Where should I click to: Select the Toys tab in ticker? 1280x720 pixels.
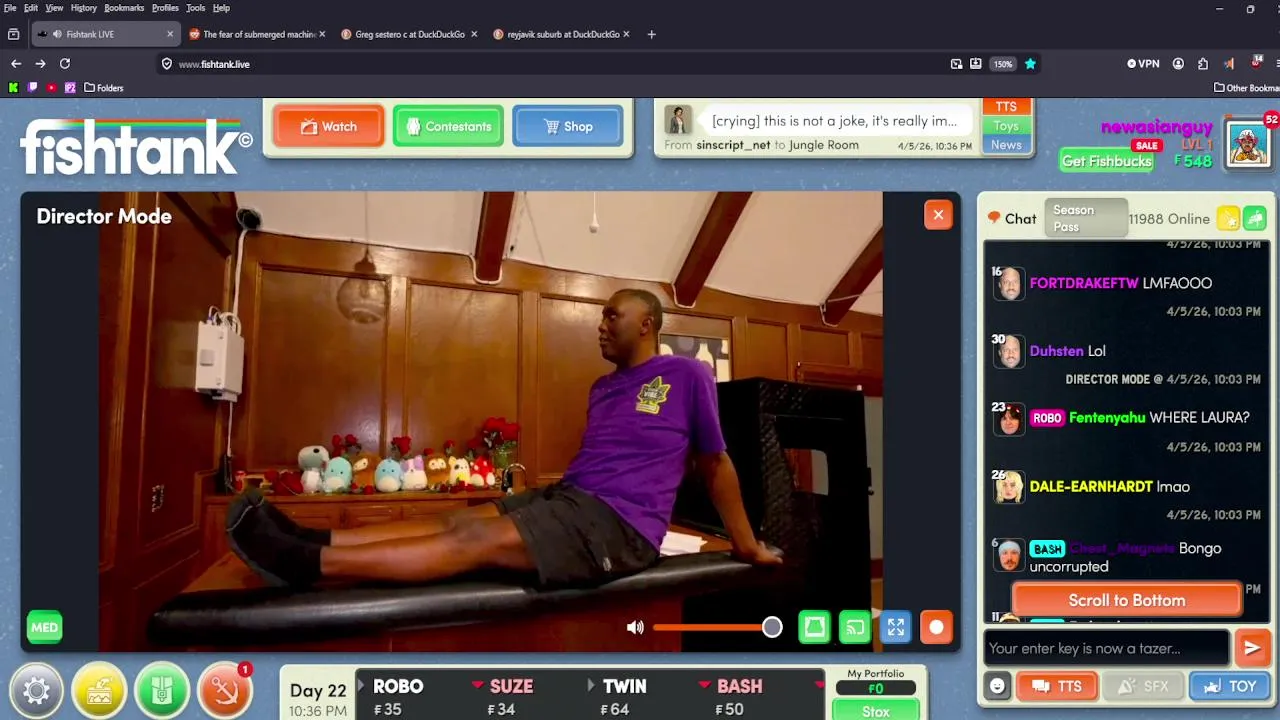click(1006, 126)
